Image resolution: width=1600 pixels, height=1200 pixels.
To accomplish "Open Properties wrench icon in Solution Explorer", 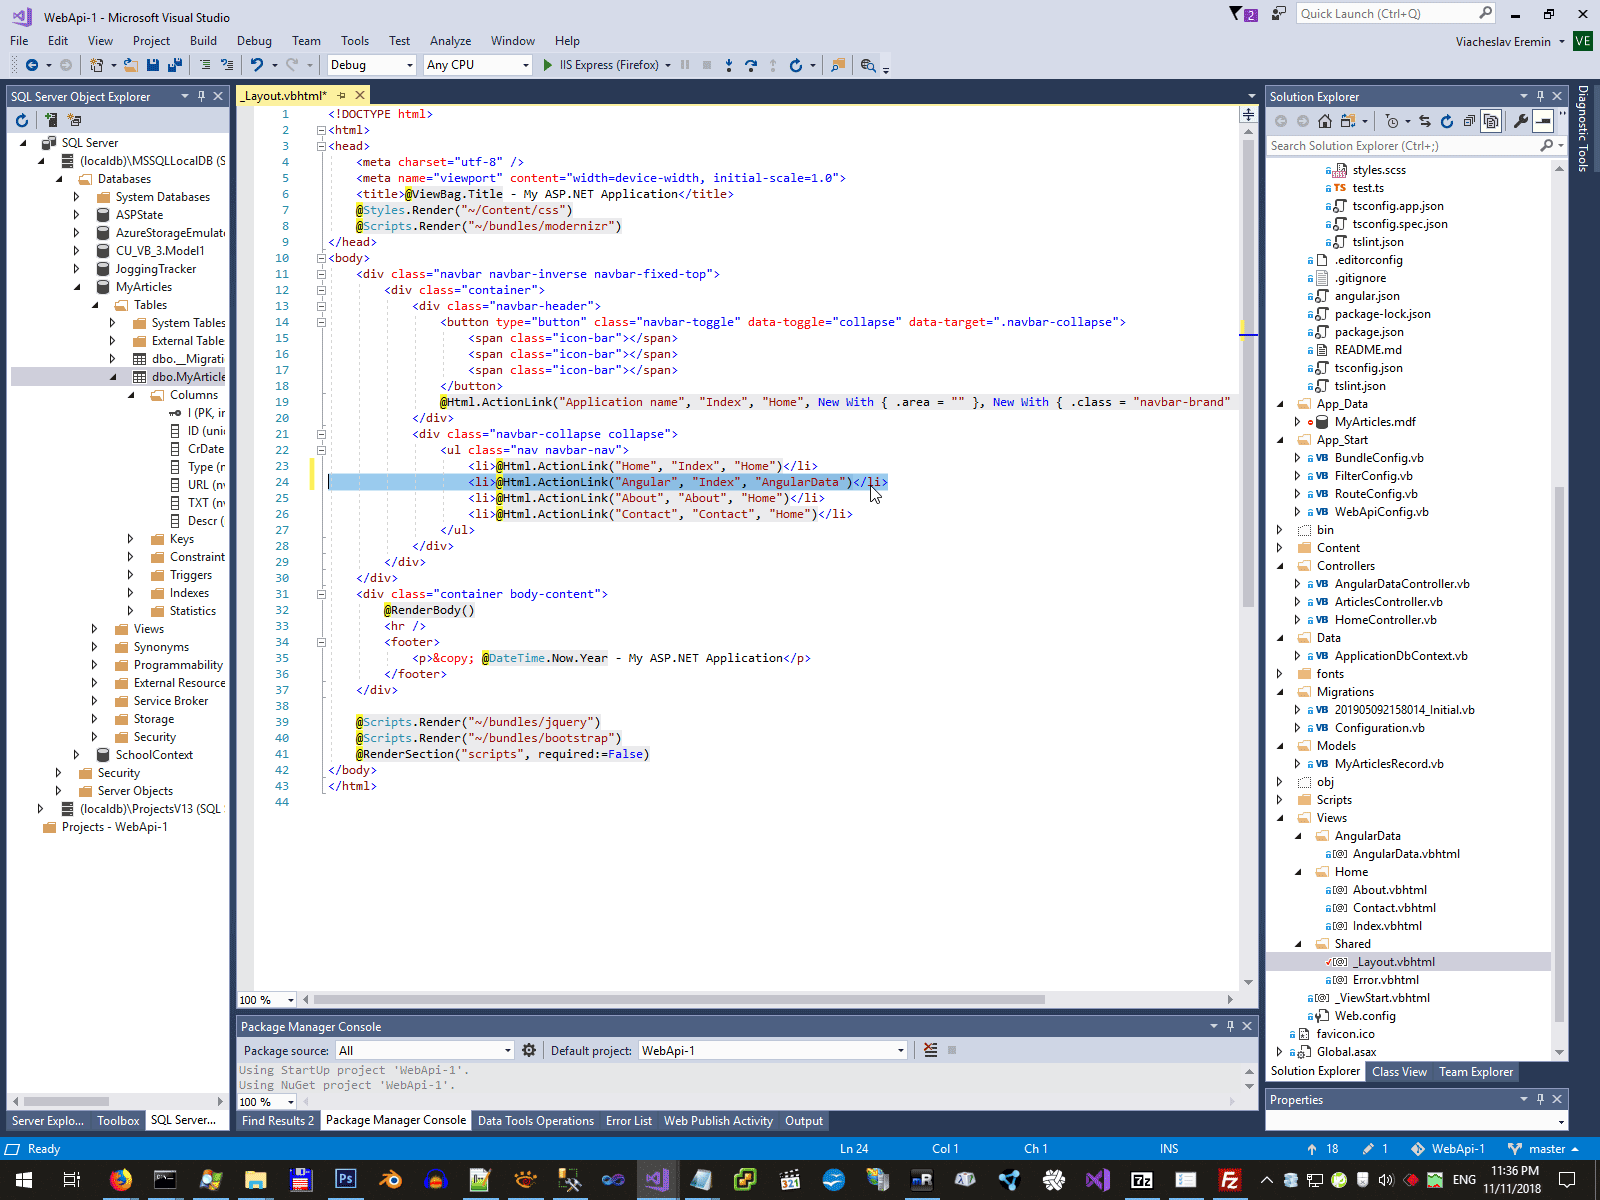I will 1521,121.
